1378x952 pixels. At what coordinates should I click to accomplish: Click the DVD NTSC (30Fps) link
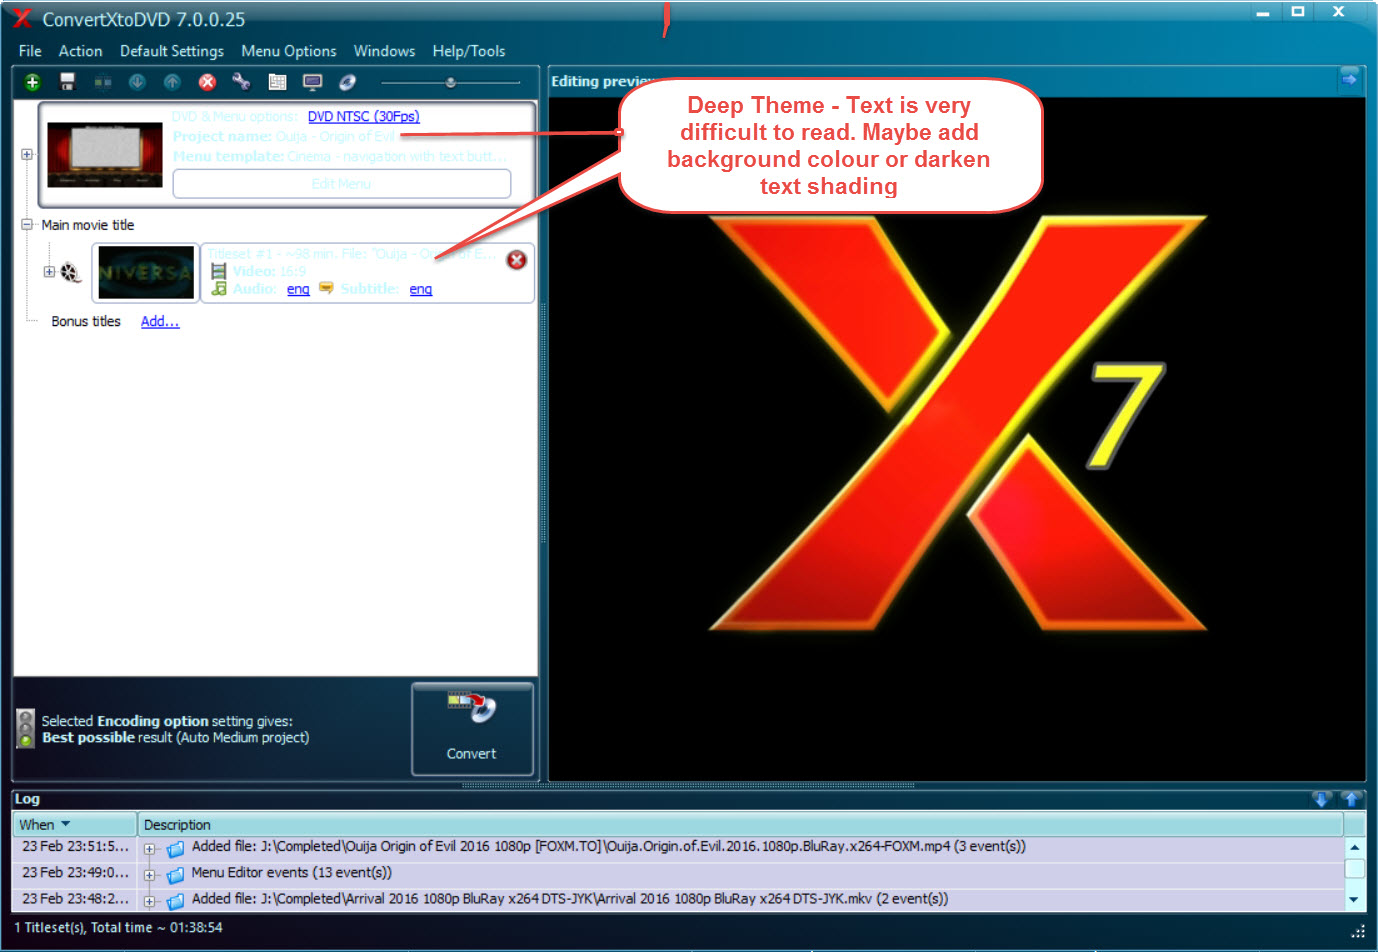364,117
